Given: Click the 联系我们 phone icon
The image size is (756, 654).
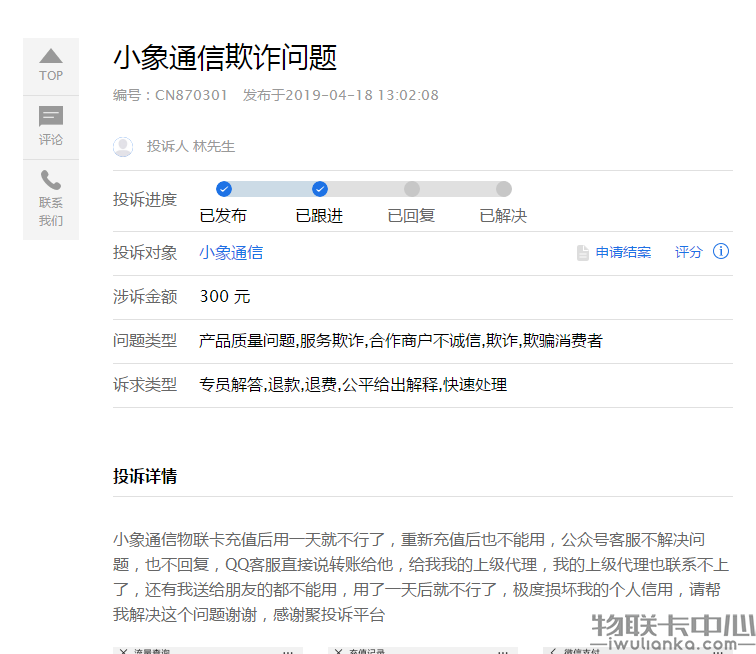Looking at the screenshot, I should tap(51, 180).
